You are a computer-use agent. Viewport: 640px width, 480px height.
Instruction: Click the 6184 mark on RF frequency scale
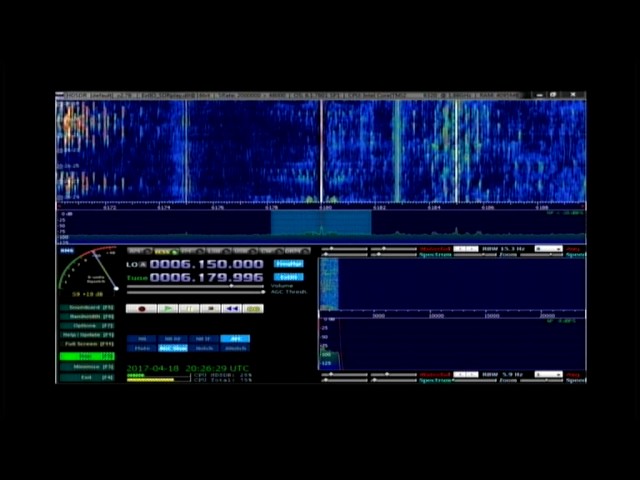(x=434, y=208)
